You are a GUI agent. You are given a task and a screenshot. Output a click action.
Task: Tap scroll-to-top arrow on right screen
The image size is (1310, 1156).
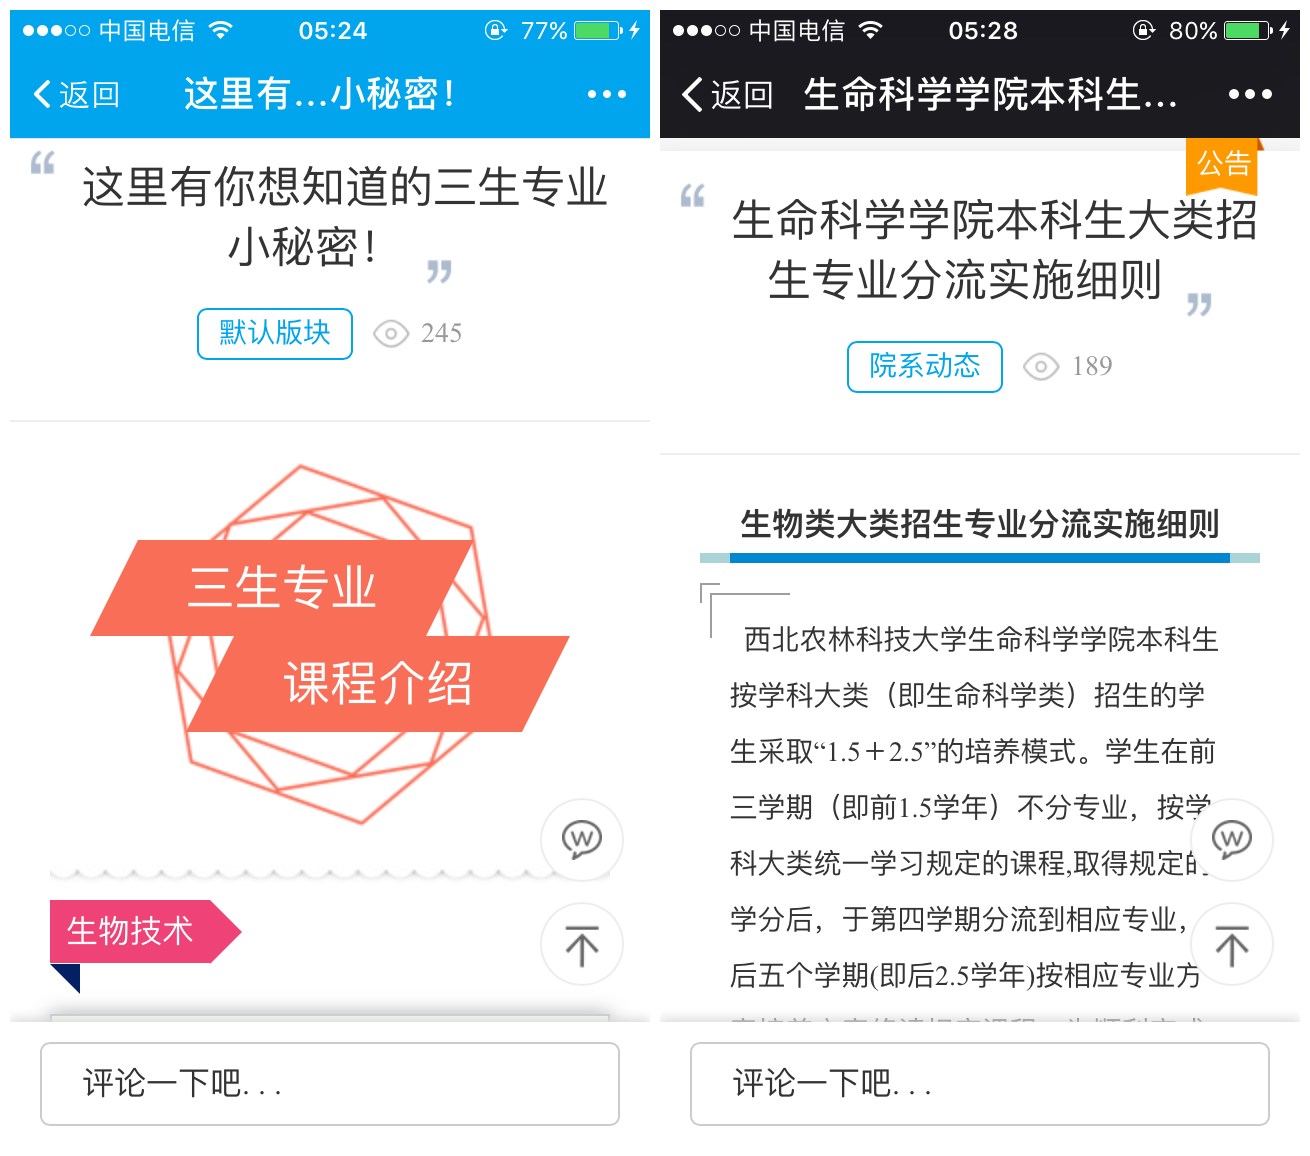1232,944
